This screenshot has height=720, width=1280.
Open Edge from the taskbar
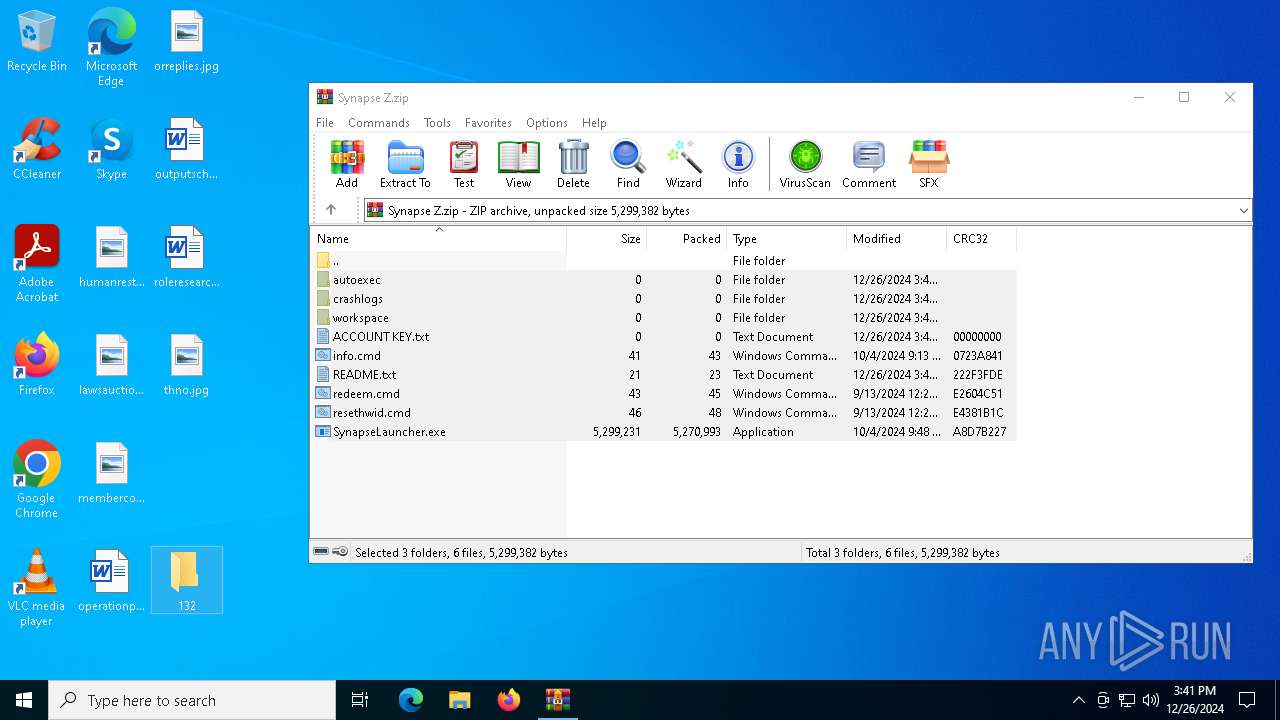pyautogui.click(x=411, y=700)
